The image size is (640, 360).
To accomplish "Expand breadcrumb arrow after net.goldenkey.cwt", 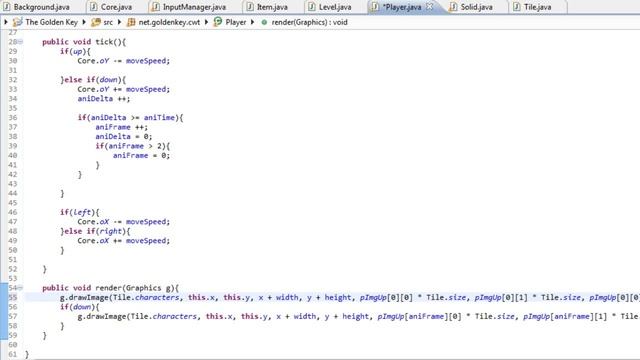I will pyautogui.click(x=207, y=22).
